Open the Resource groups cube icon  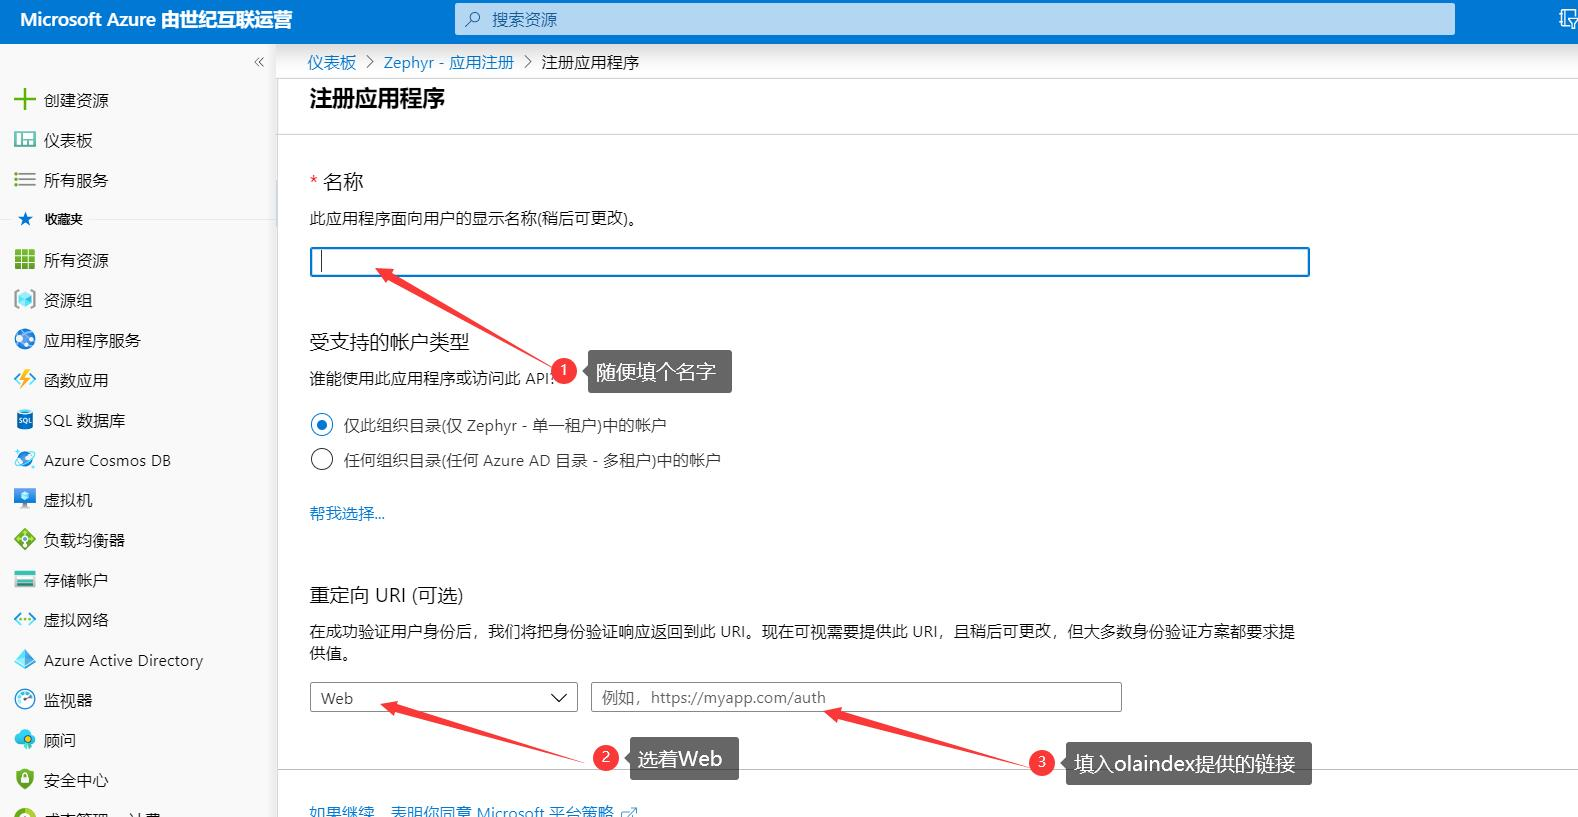(x=24, y=300)
